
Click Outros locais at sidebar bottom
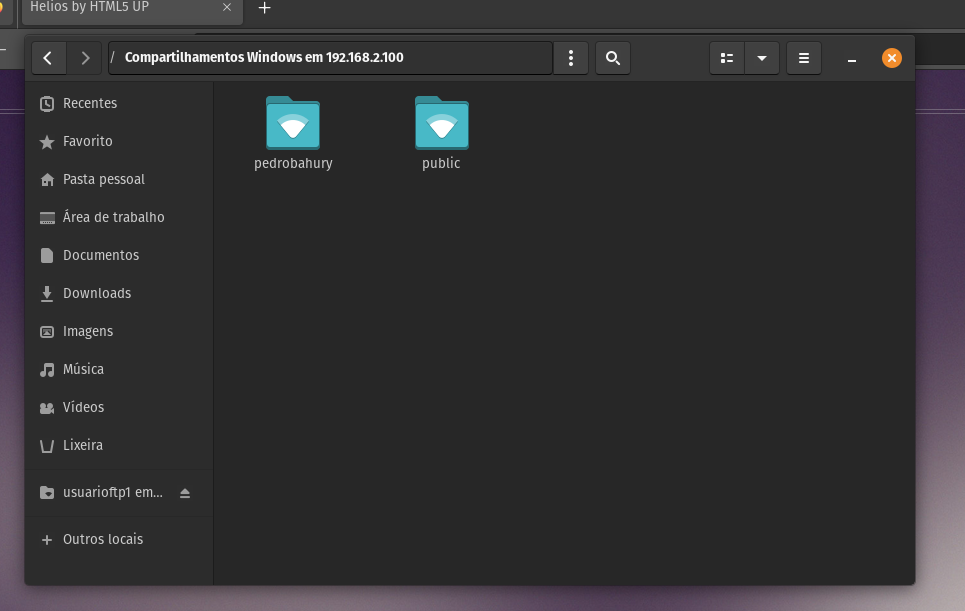pyautogui.click(x=103, y=538)
